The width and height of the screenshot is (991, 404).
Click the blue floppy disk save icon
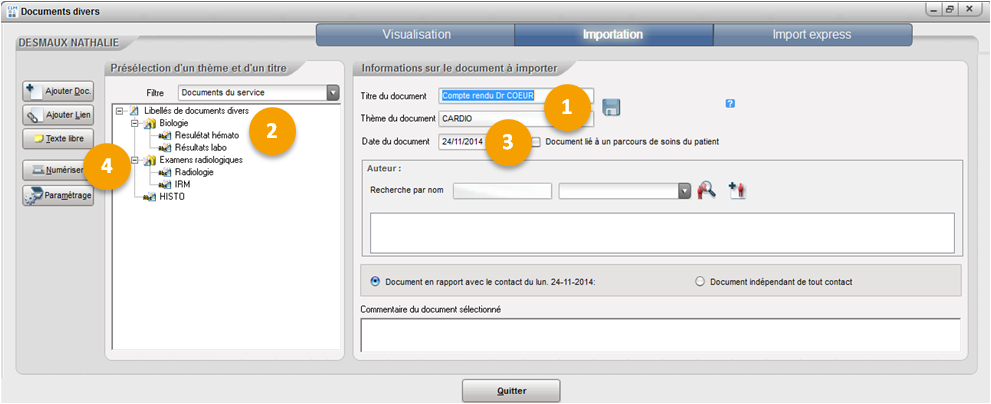612,107
